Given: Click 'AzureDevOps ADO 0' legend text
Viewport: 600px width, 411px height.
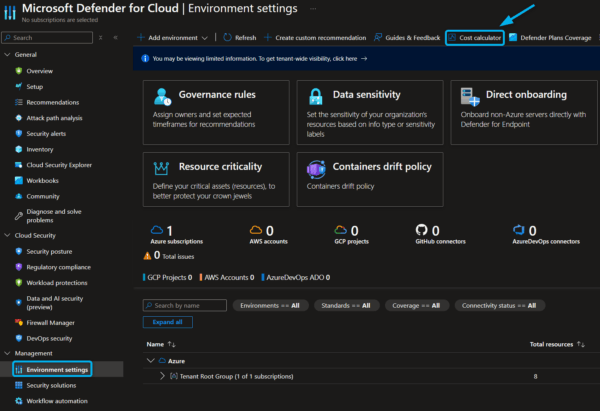Looking at the screenshot, I should 298,277.
